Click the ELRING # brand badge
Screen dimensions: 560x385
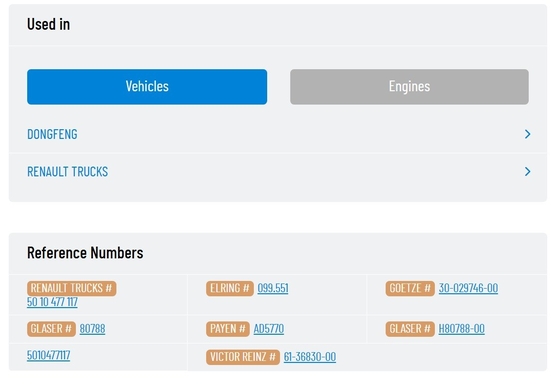click(x=230, y=288)
